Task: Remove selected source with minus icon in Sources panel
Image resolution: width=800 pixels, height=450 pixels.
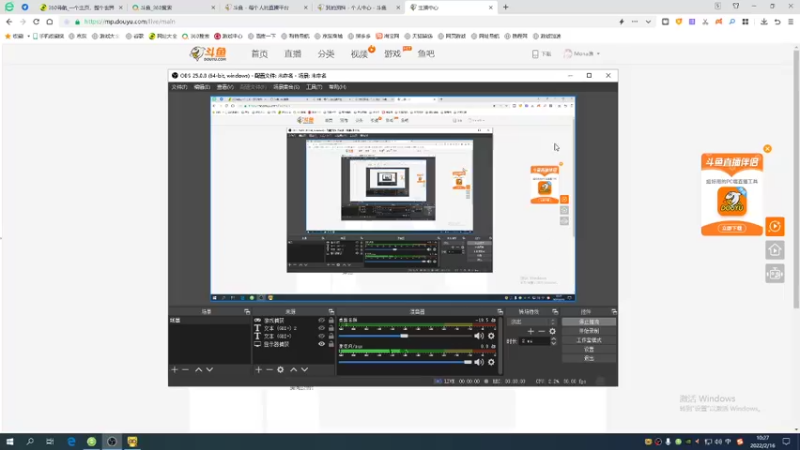Action: pos(269,369)
